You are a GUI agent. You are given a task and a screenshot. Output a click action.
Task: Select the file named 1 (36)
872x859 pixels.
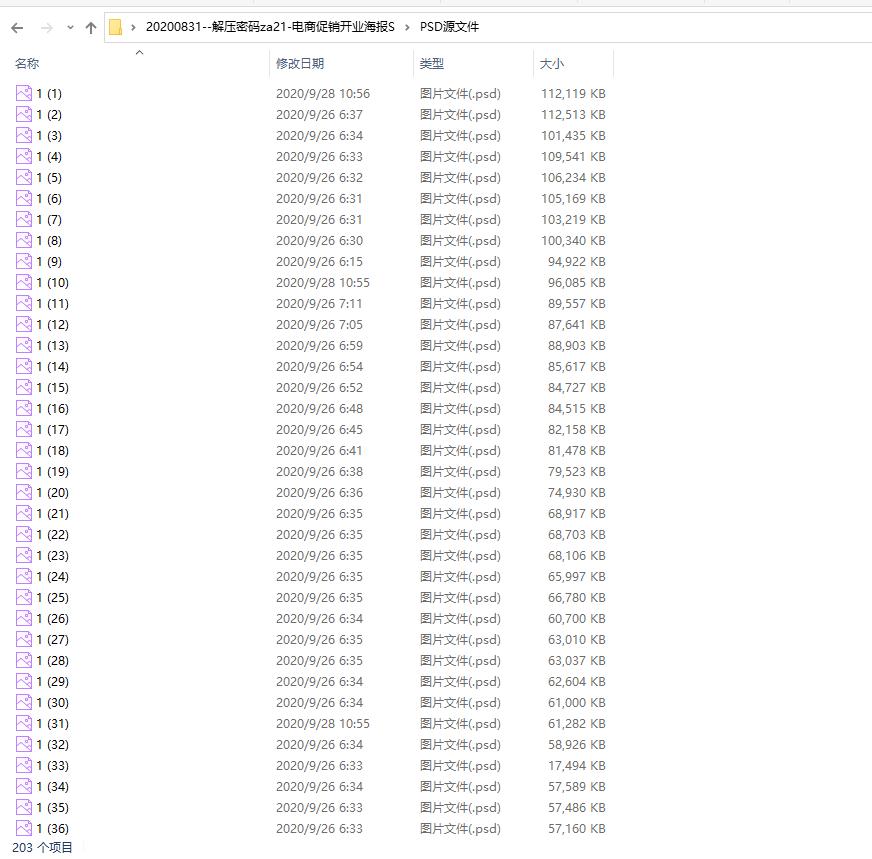point(52,829)
